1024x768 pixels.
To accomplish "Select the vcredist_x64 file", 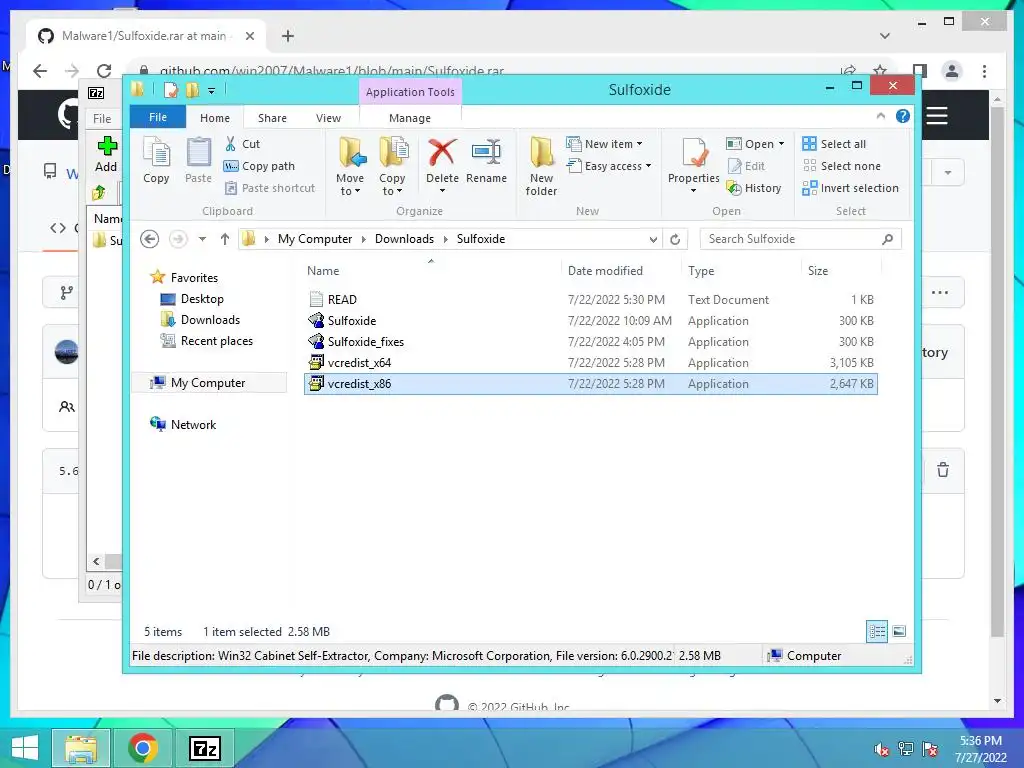I will tap(590, 362).
